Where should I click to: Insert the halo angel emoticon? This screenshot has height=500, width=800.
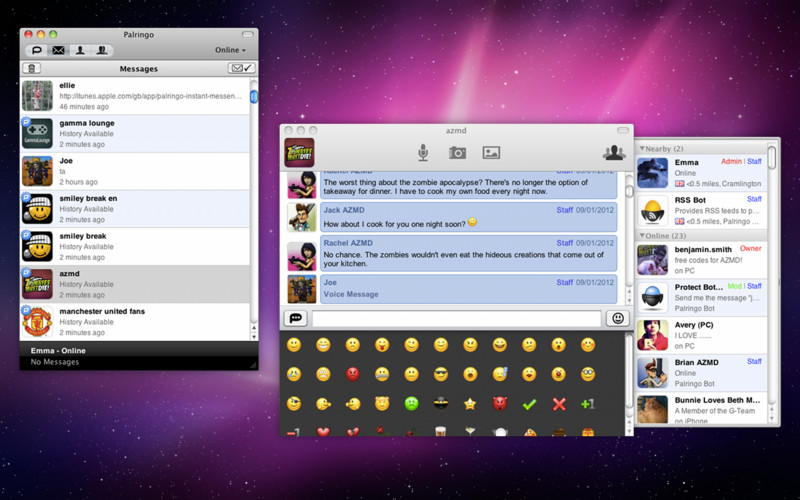click(x=382, y=404)
